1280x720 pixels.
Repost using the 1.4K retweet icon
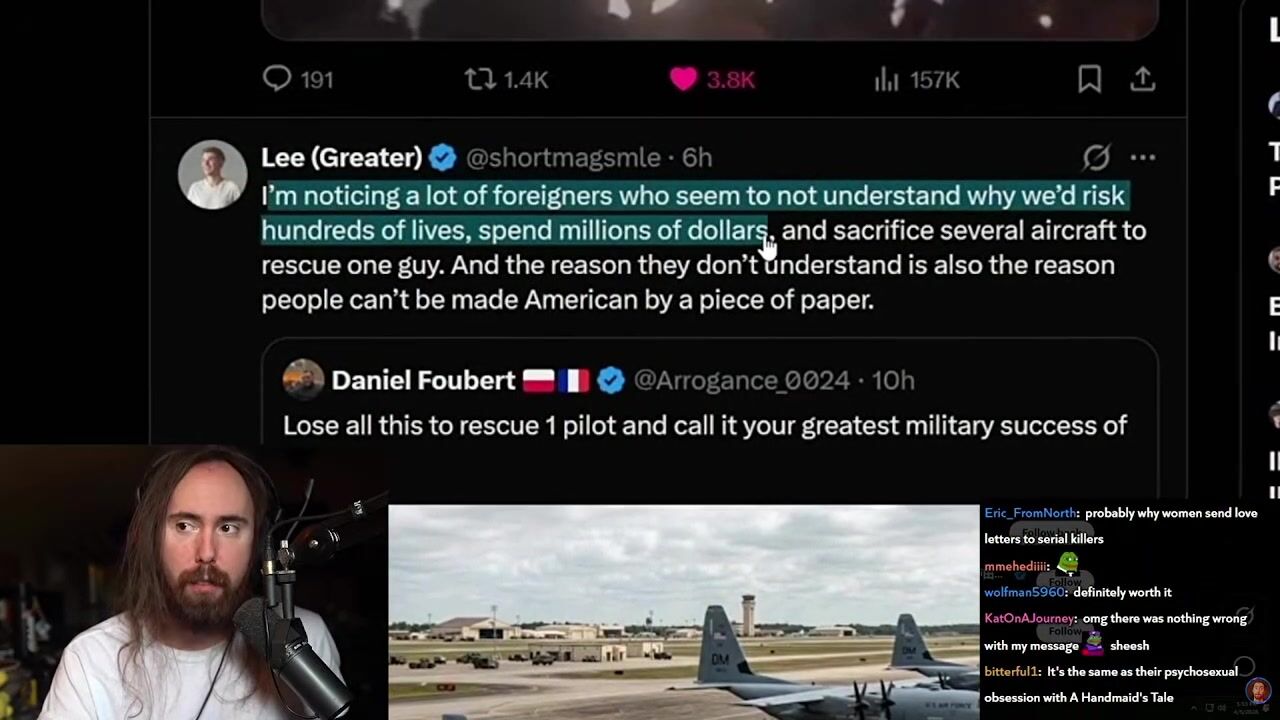coord(480,79)
